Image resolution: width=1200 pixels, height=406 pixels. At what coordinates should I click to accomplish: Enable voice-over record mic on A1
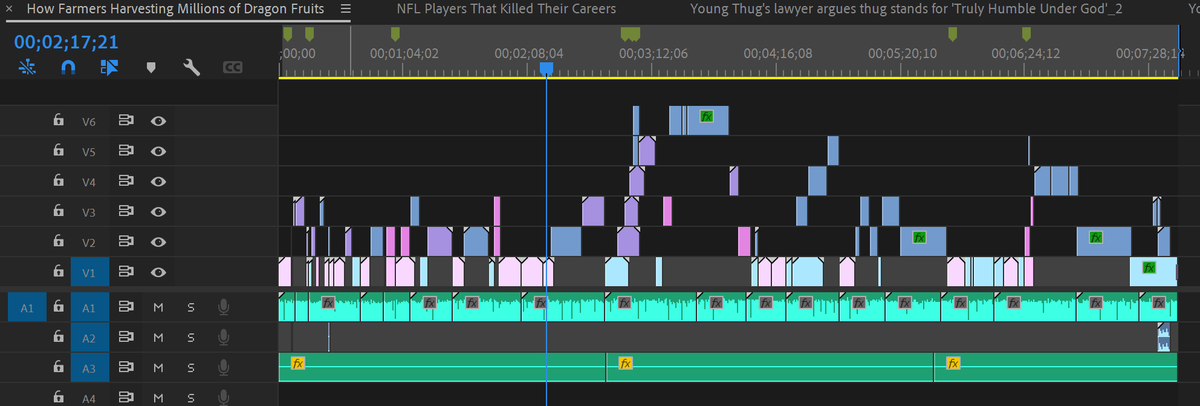(x=224, y=307)
